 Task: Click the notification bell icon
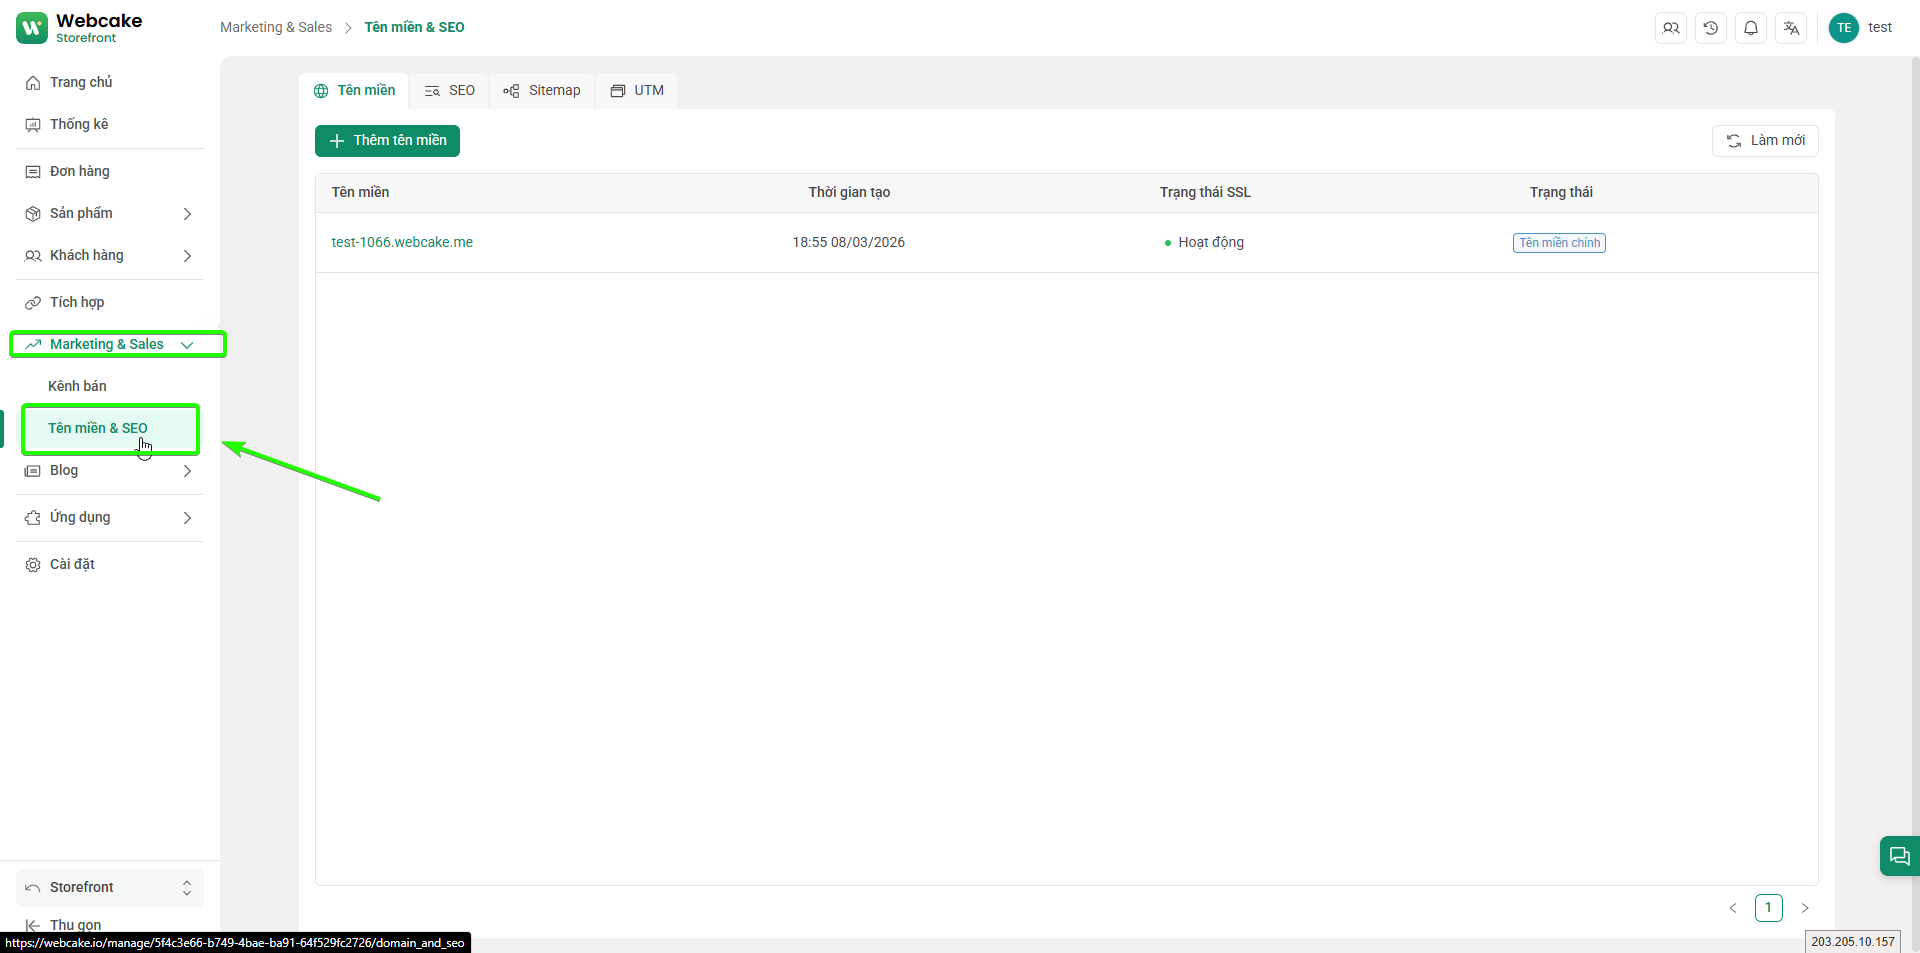point(1751,28)
